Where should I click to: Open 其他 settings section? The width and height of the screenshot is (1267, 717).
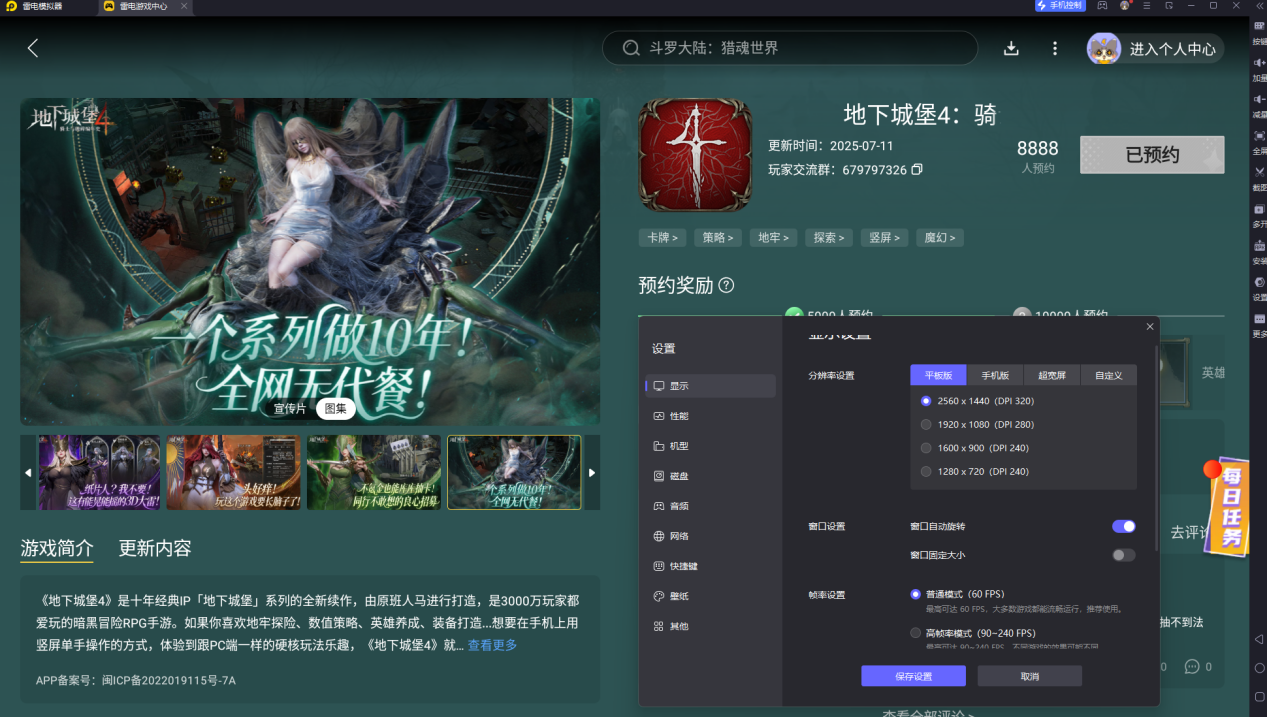(x=711, y=626)
